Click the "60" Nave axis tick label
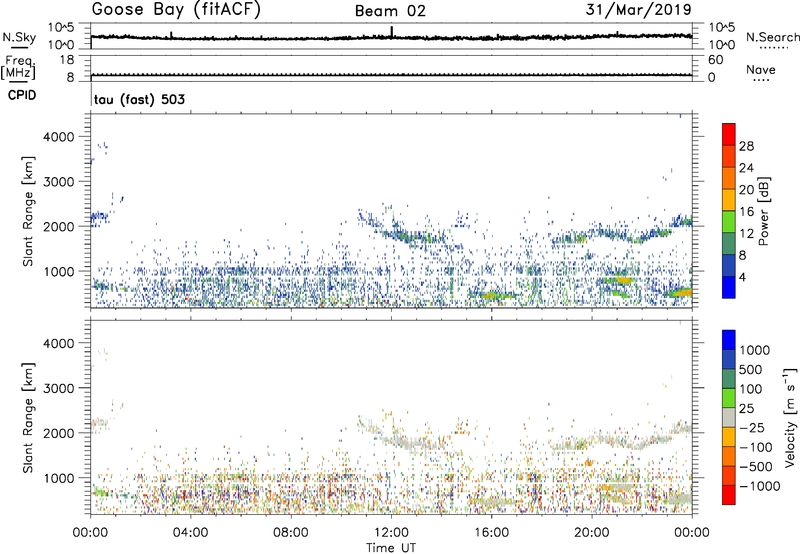The height and width of the screenshot is (554, 800). [715, 60]
